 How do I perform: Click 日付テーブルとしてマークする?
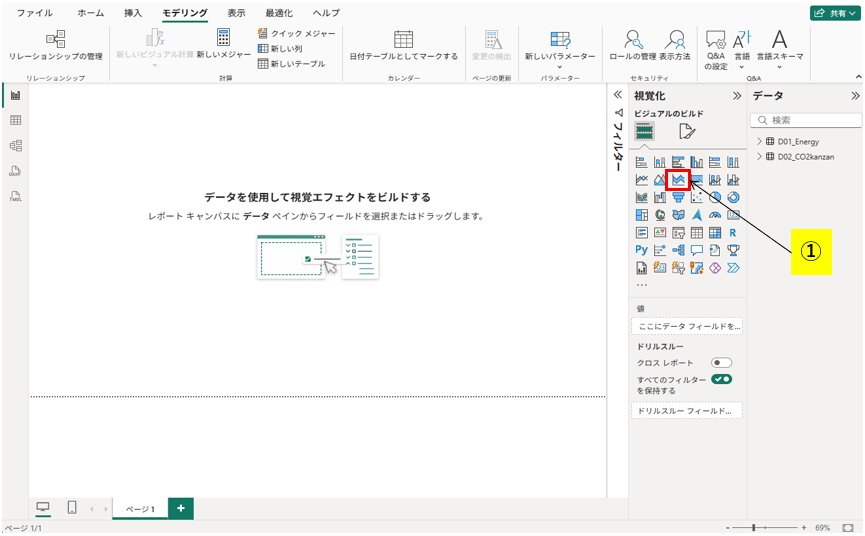coord(403,45)
